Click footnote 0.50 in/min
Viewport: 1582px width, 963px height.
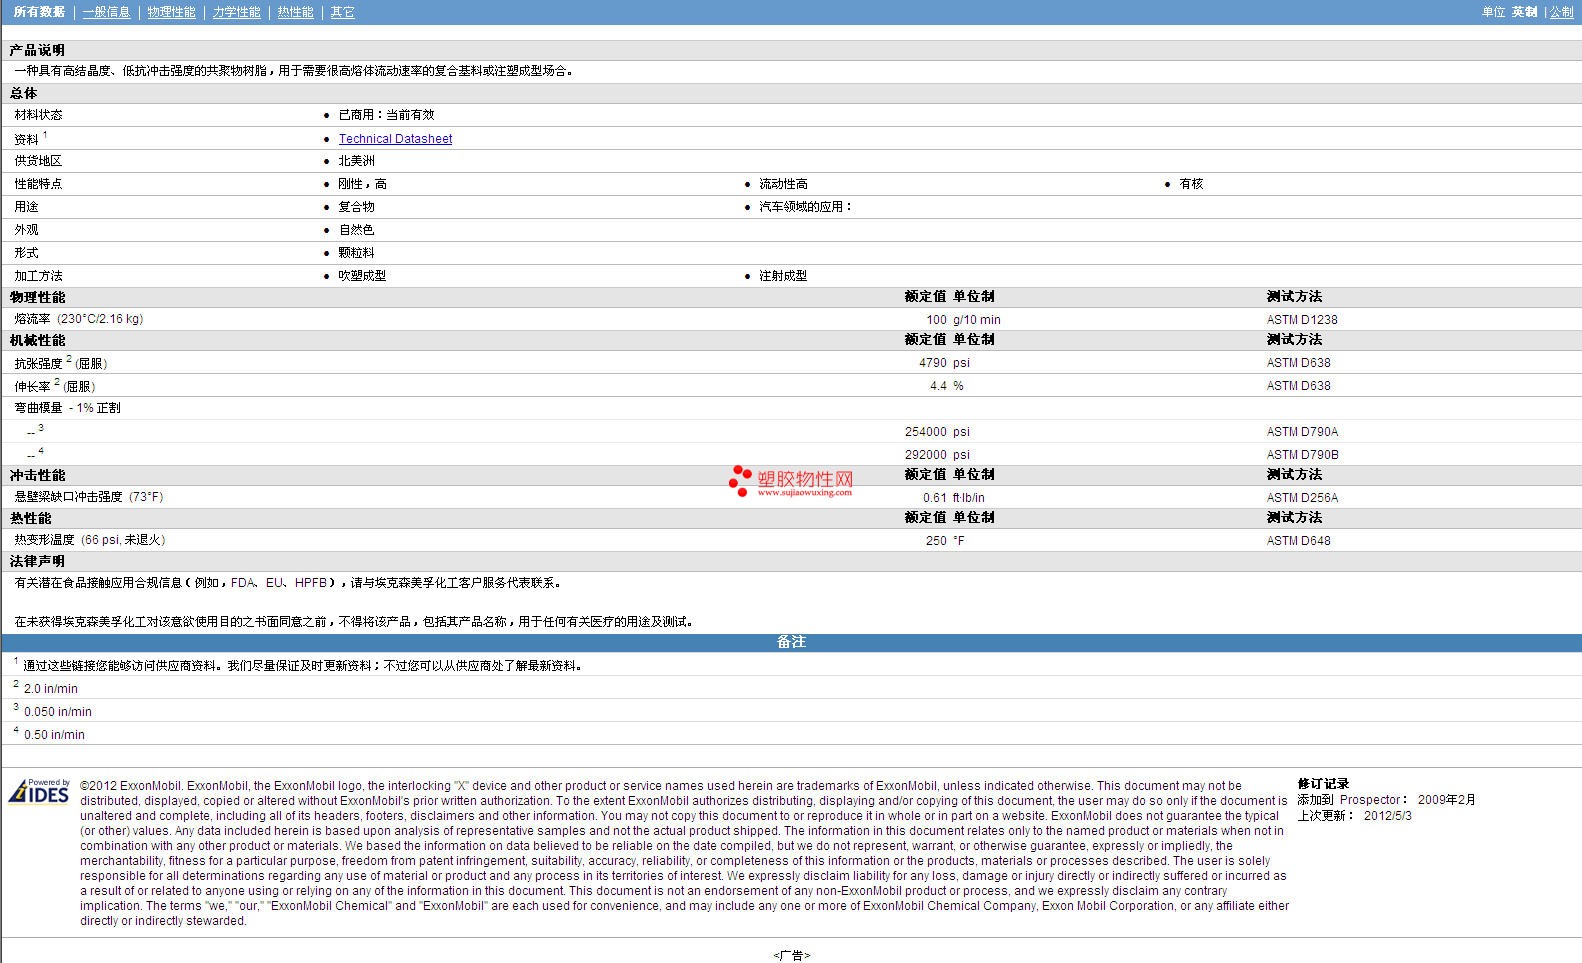coord(54,735)
